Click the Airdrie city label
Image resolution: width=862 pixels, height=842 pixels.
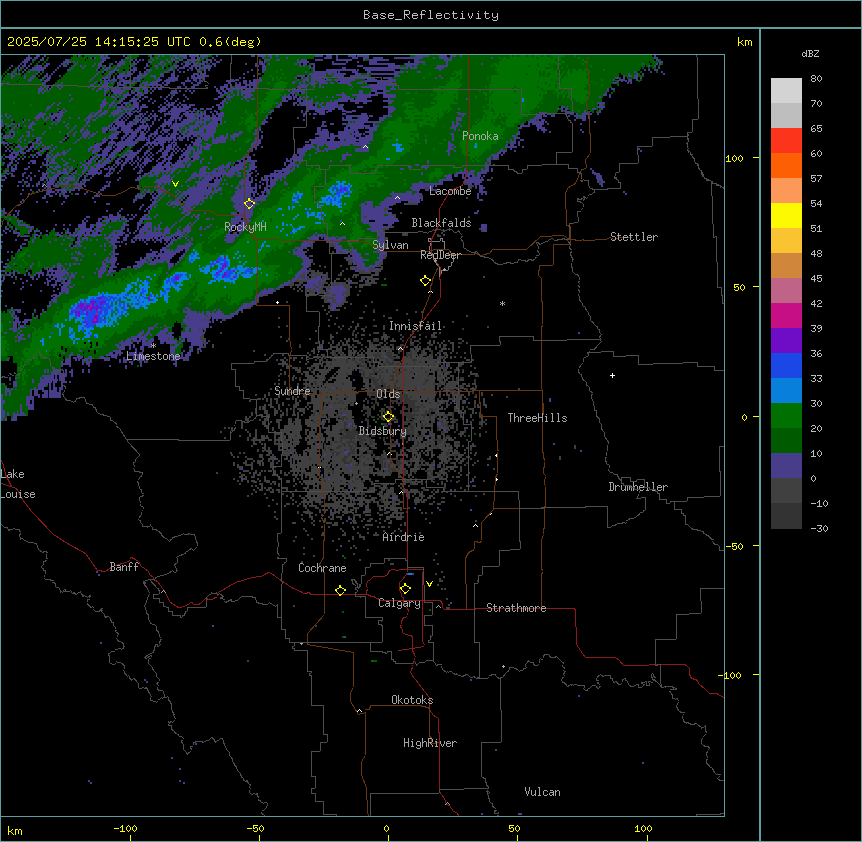[x=403, y=537]
